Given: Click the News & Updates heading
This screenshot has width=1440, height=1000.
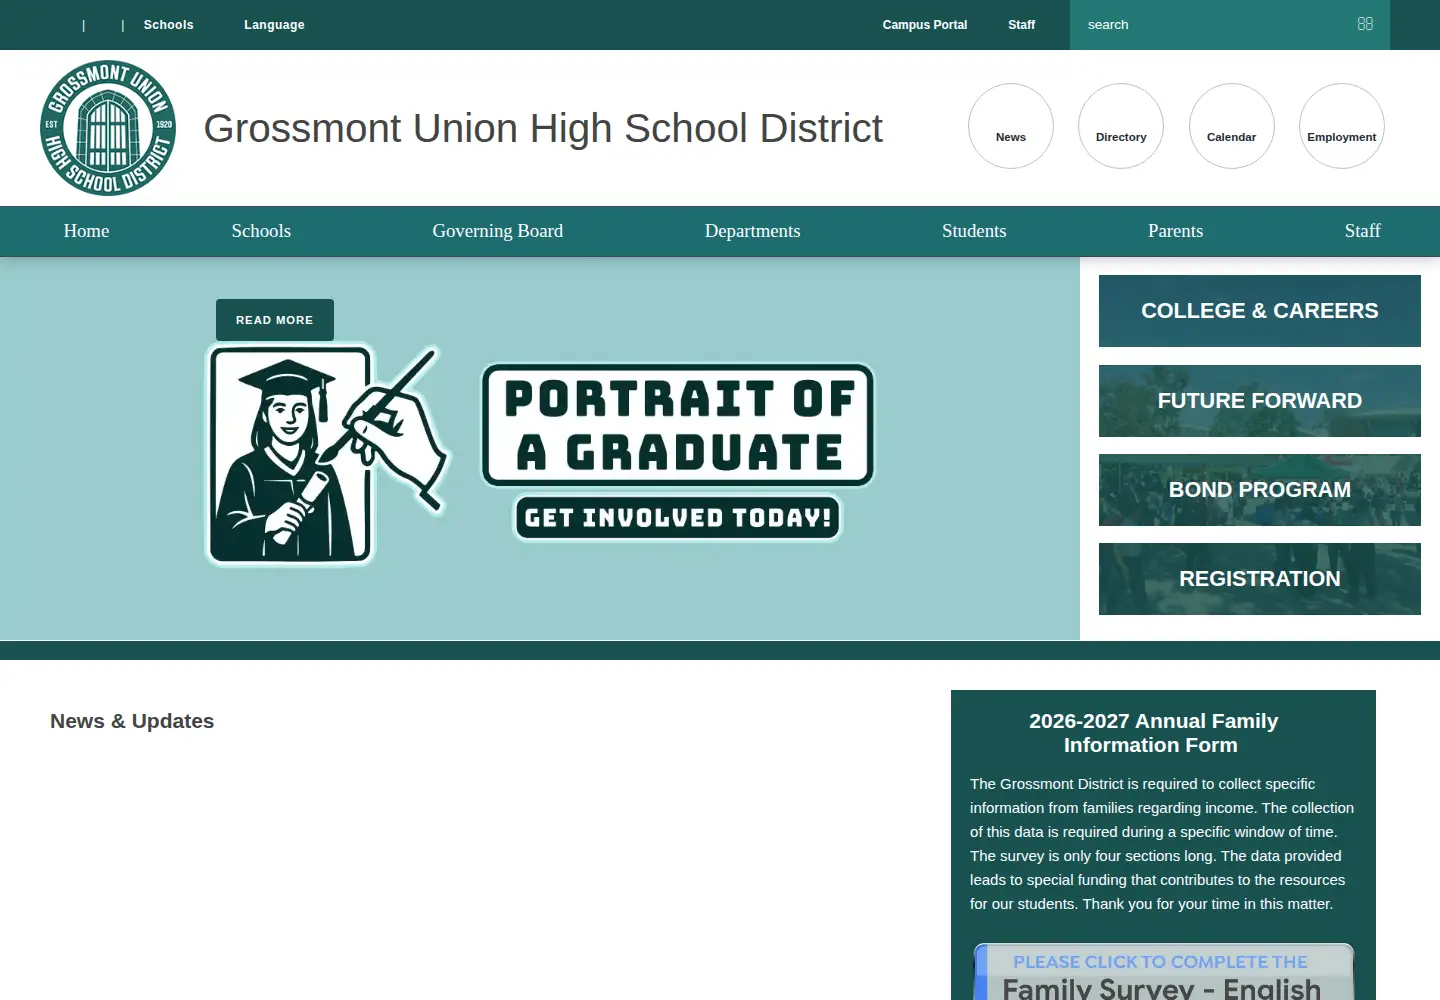Looking at the screenshot, I should [132, 721].
